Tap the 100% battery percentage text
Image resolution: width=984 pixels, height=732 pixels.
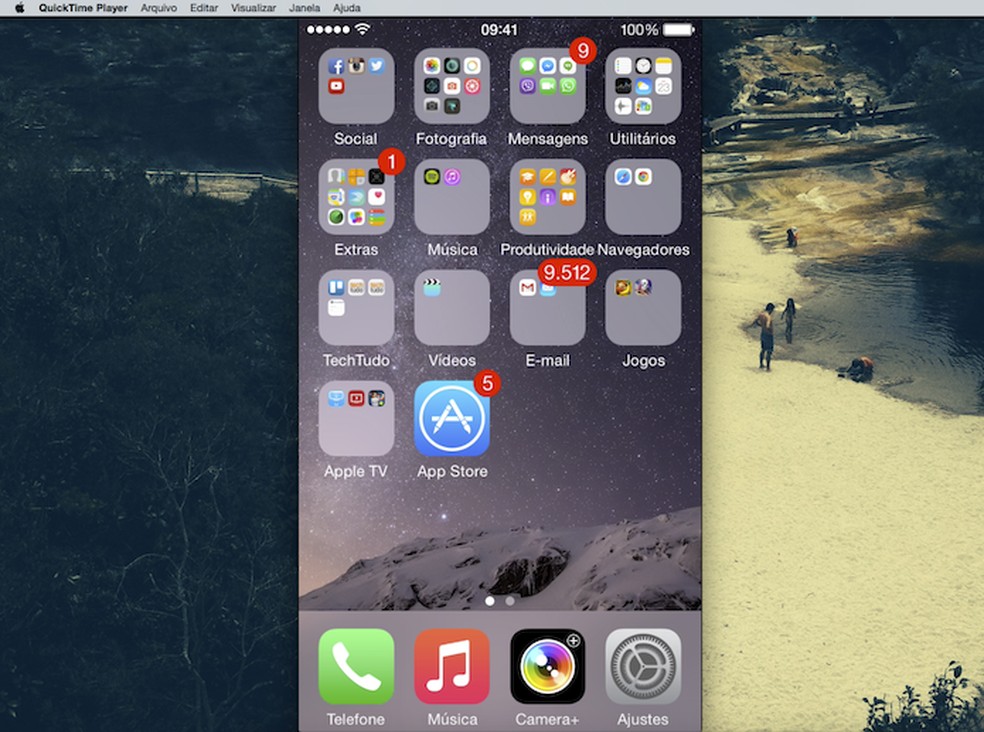coord(639,30)
